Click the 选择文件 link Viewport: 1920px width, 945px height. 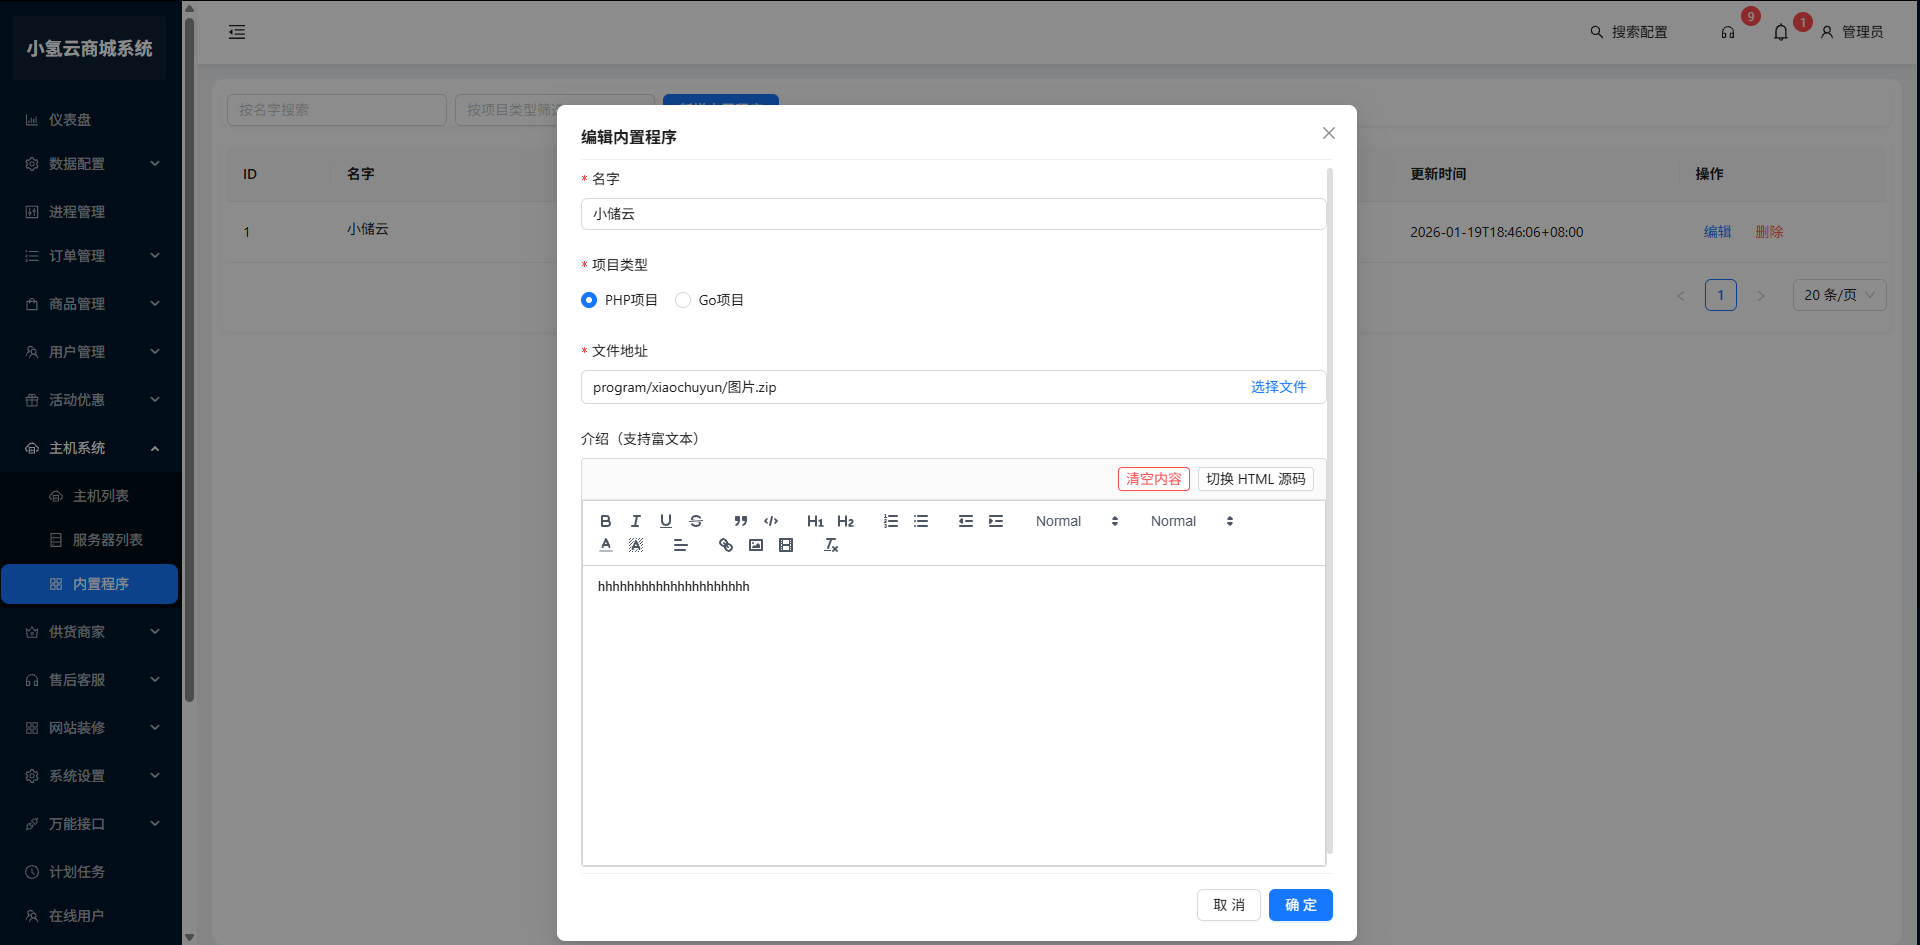click(x=1278, y=387)
